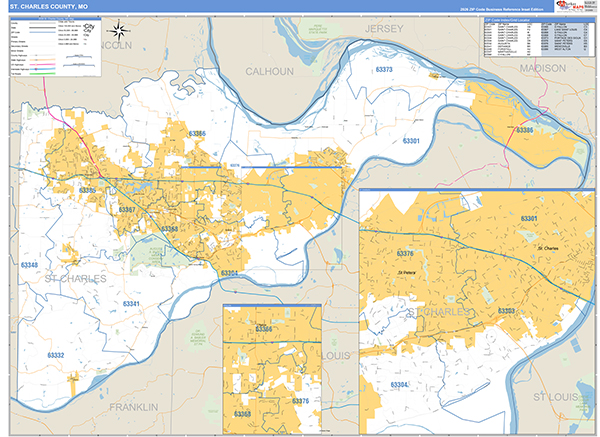Select the map title ST. CHARLES COUNTY, MO
Viewport: 600px width, 437px height.
(x=49, y=7)
